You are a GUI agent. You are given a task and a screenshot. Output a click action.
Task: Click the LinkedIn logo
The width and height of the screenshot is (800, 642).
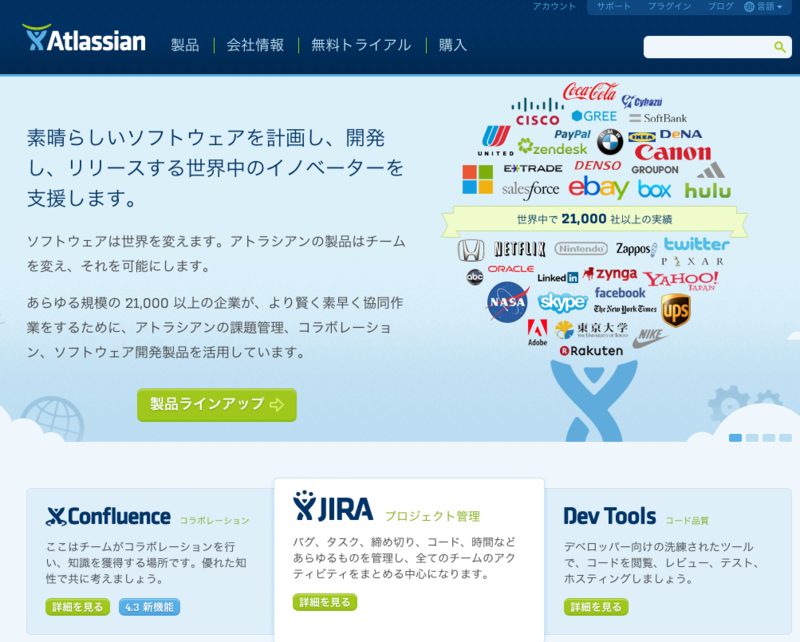pyautogui.click(x=558, y=278)
